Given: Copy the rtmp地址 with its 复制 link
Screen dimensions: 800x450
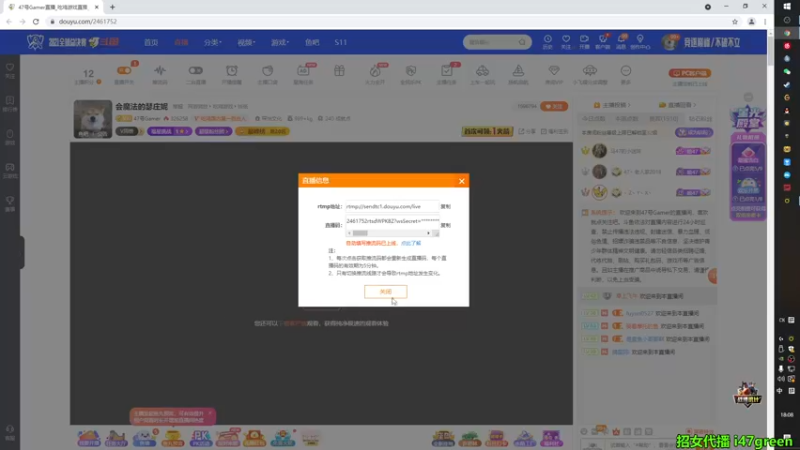Looking at the screenshot, I should click(x=445, y=207).
